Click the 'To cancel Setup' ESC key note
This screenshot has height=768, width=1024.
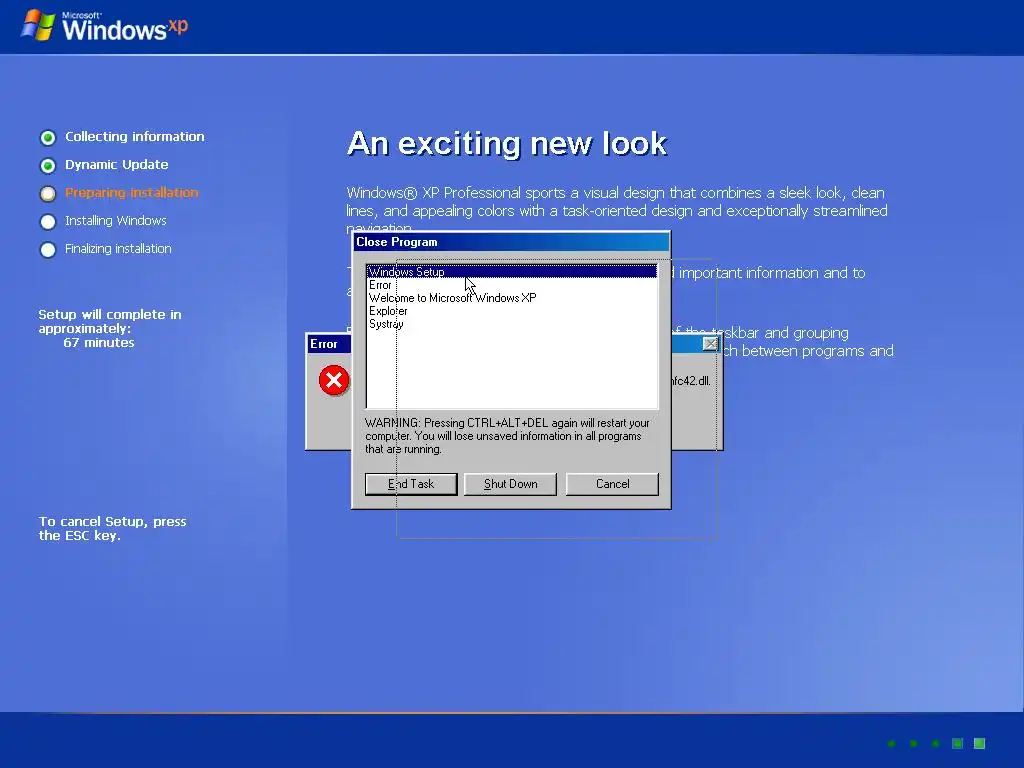pos(112,528)
